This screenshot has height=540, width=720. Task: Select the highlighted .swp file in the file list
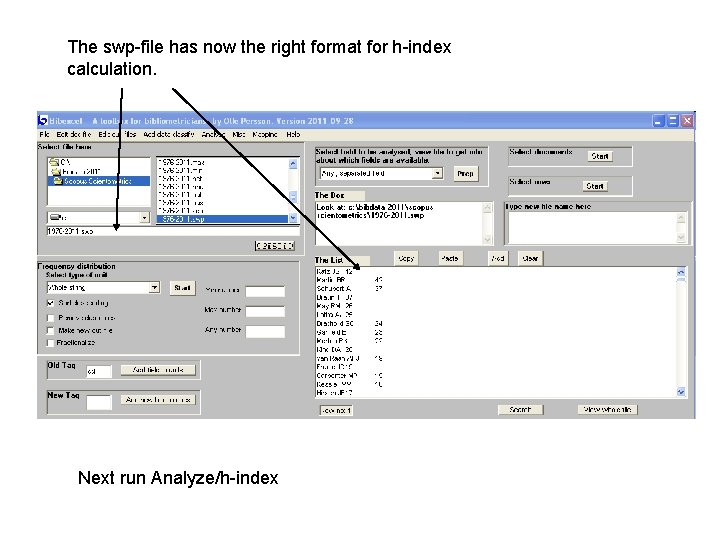pyautogui.click(x=223, y=219)
